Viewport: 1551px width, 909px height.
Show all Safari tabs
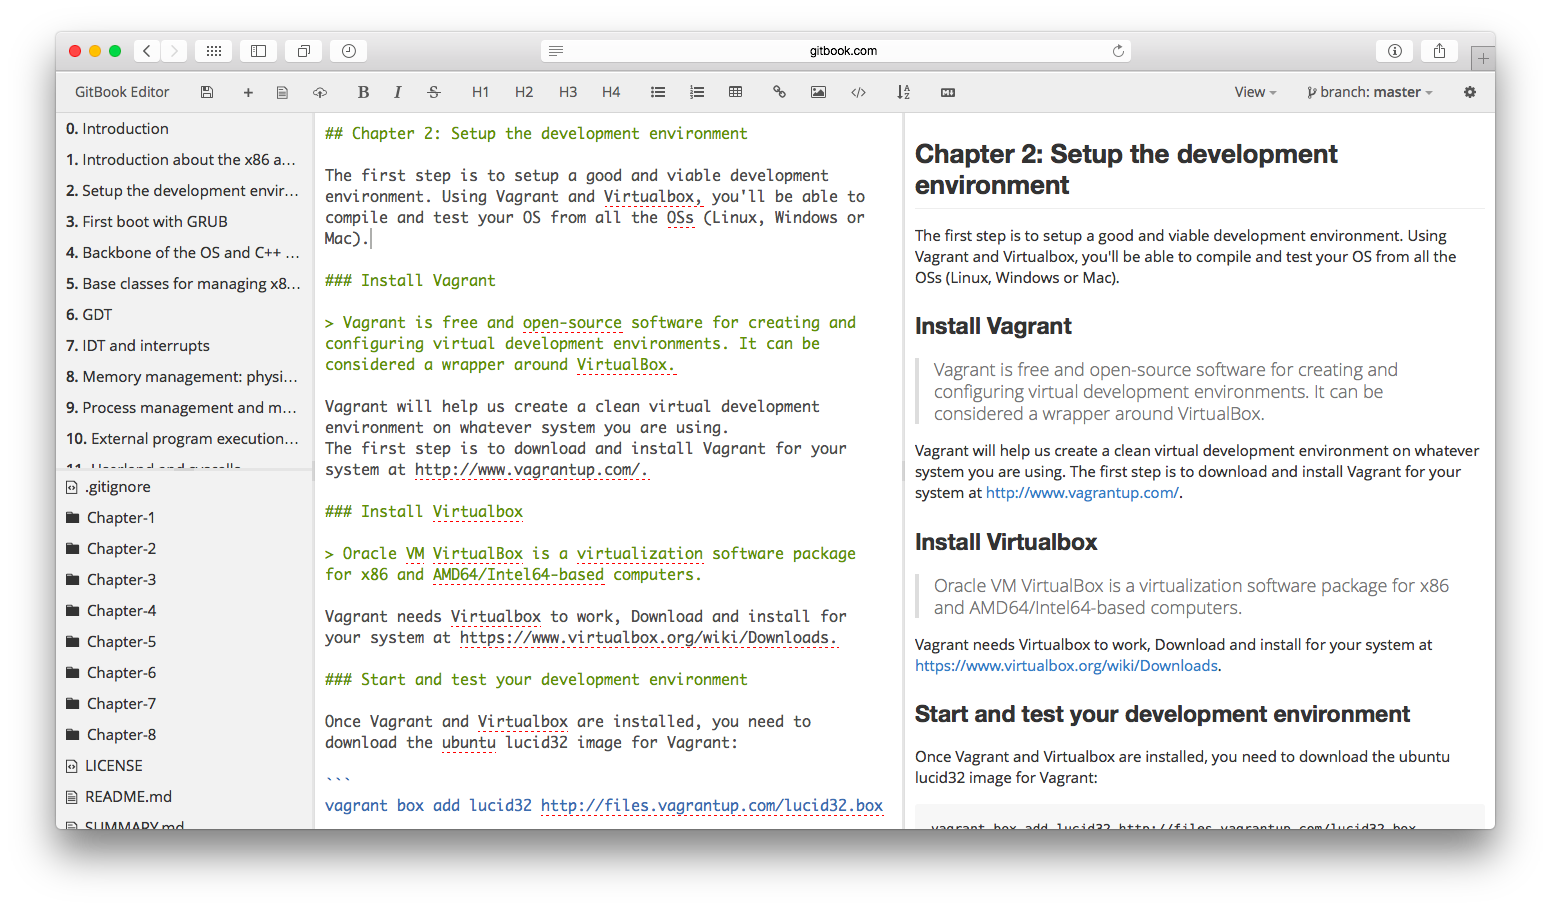pos(303,51)
